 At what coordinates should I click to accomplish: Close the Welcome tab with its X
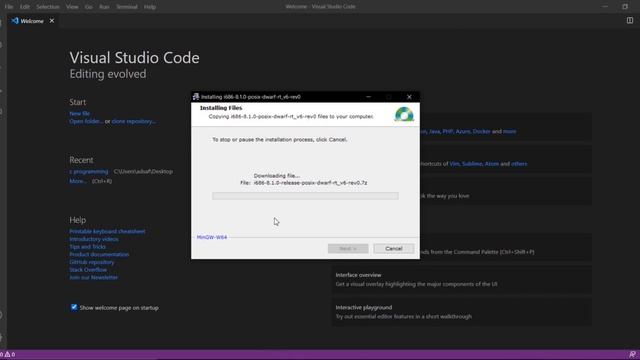pyautogui.click(x=52, y=21)
